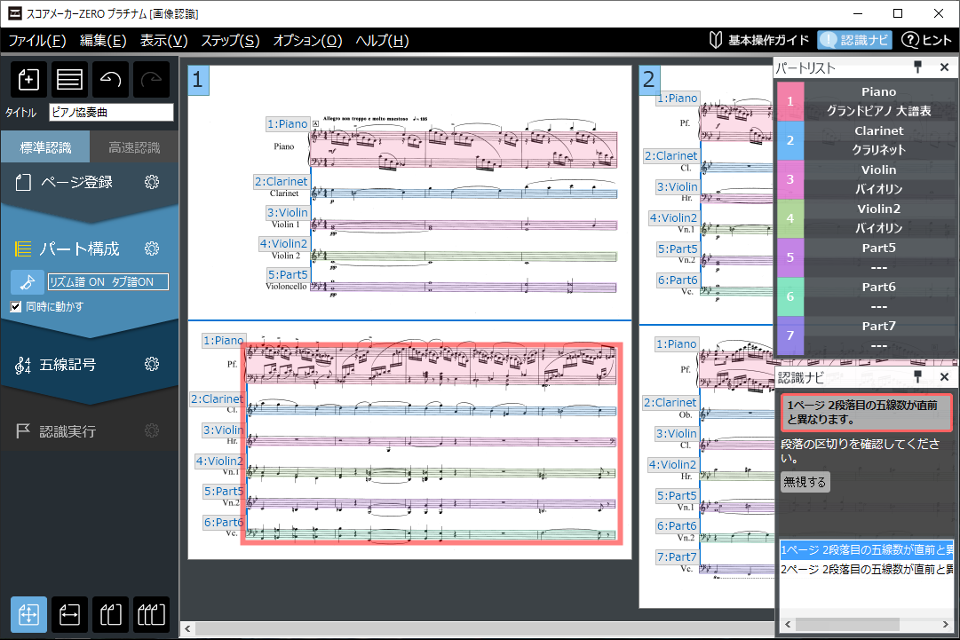Open the gear settings for 五線記号
The image size is (960, 640).
pyautogui.click(x=152, y=364)
